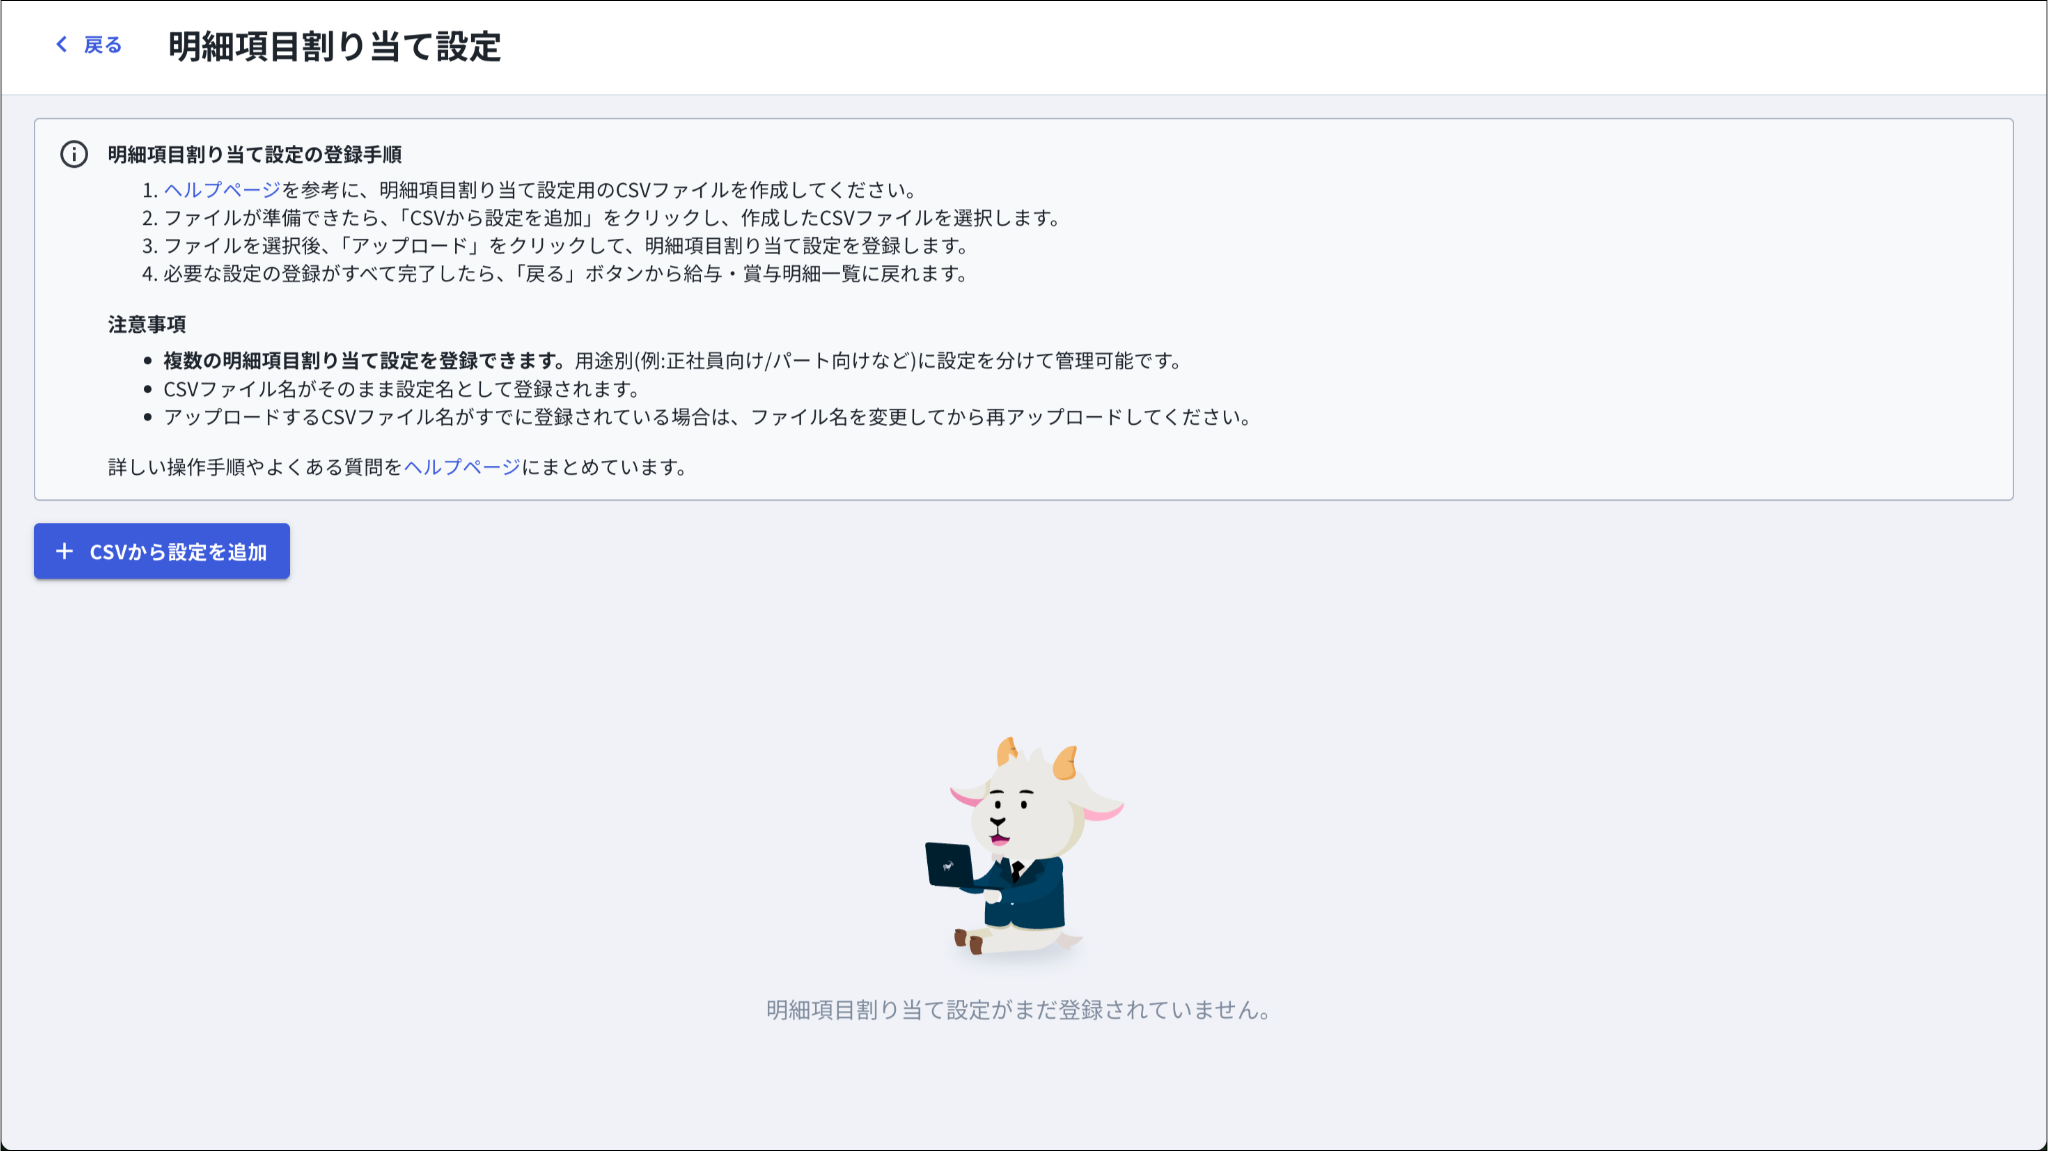
Task: Click the 戻る back link text
Action: coord(102,45)
